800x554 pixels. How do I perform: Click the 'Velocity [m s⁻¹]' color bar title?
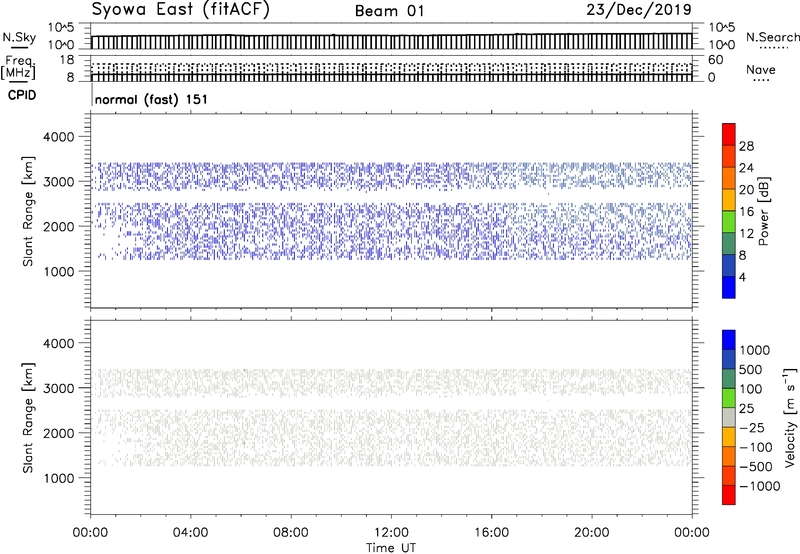pyautogui.click(x=790, y=417)
